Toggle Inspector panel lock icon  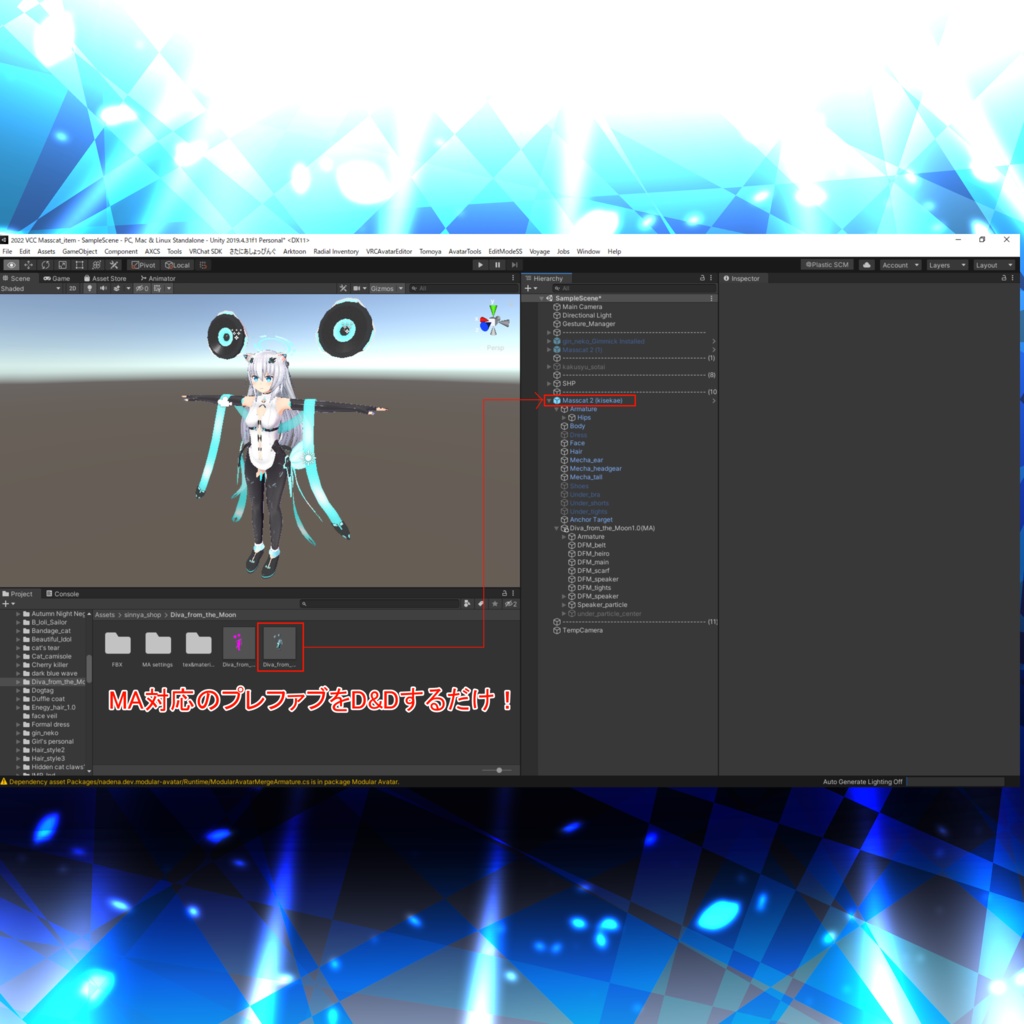(x=1004, y=278)
